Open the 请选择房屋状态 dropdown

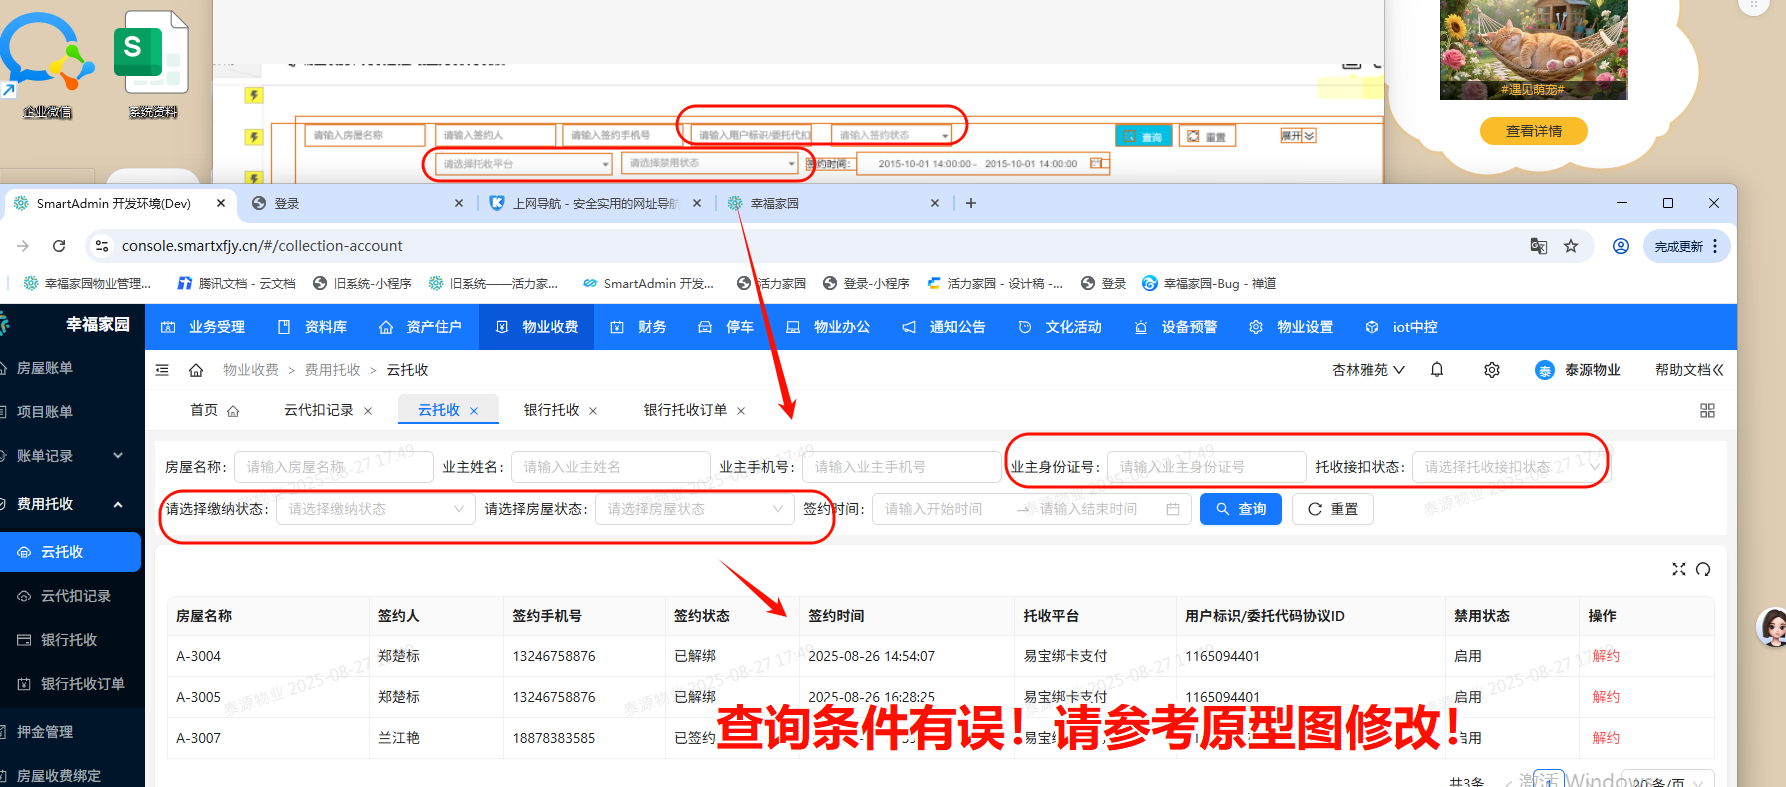coord(694,509)
